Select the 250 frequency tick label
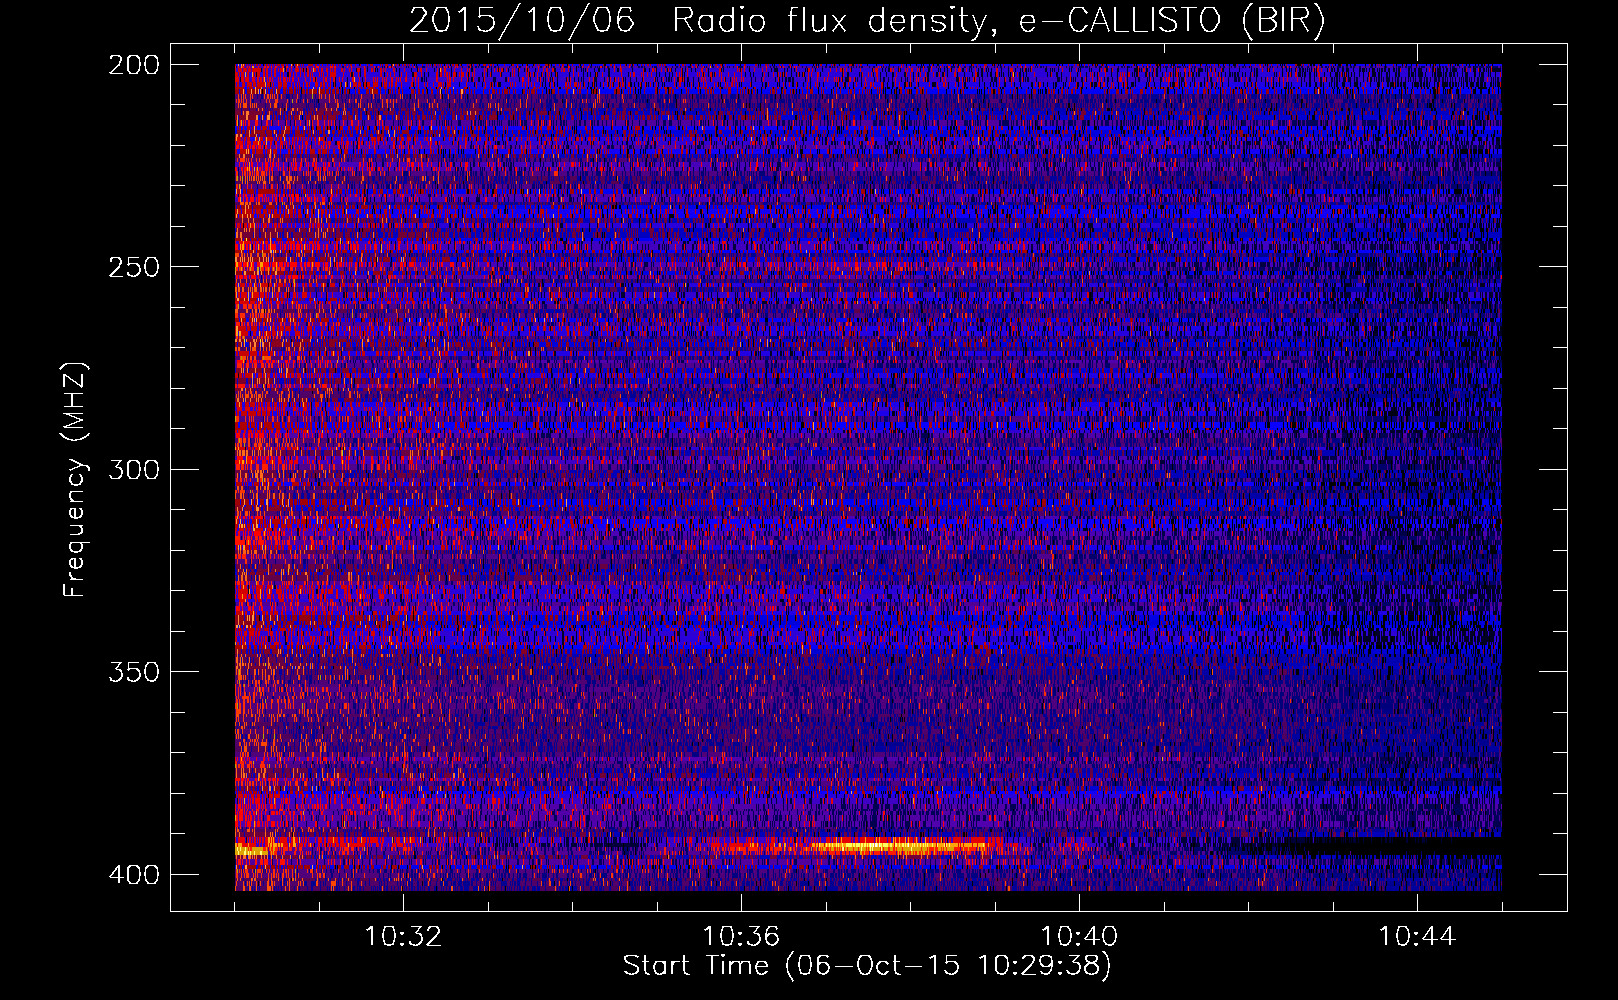Screen dimensions: 1618x1000 (133, 267)
